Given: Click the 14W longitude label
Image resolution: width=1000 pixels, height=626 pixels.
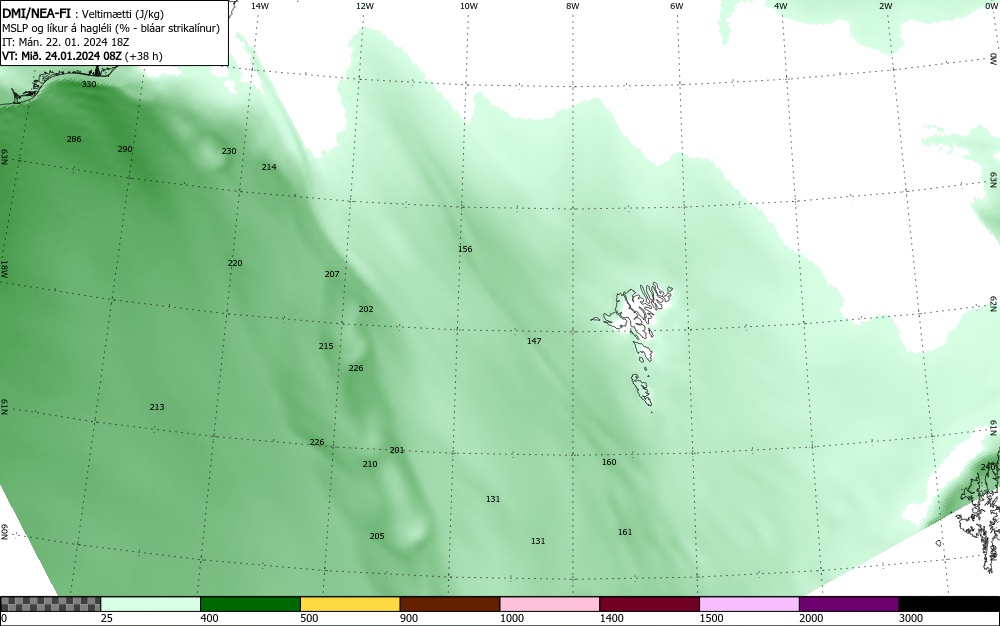Looking at the screenshot, I should pos(260,6).
